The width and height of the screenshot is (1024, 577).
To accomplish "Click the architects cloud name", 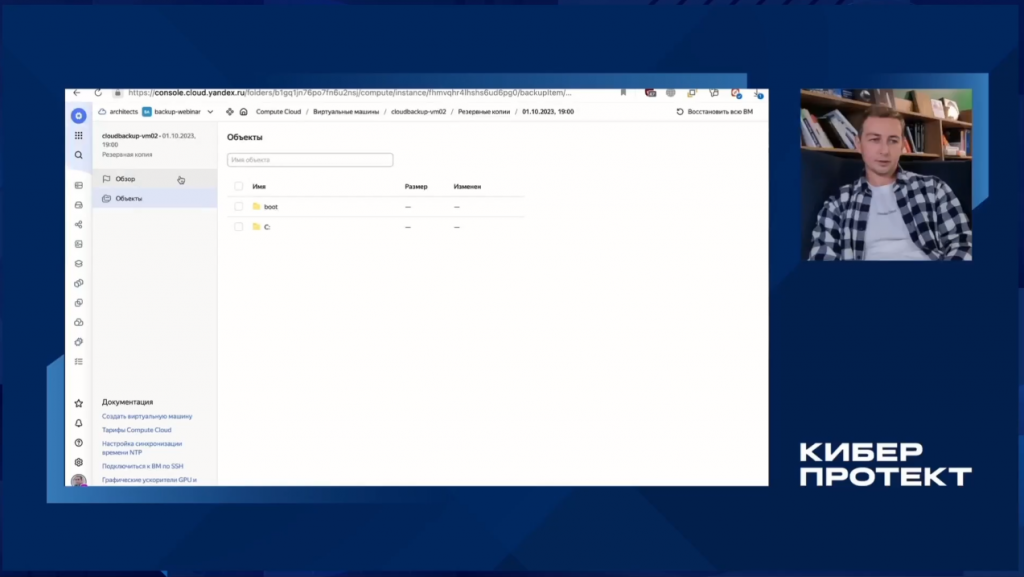I will pos(123,112).
